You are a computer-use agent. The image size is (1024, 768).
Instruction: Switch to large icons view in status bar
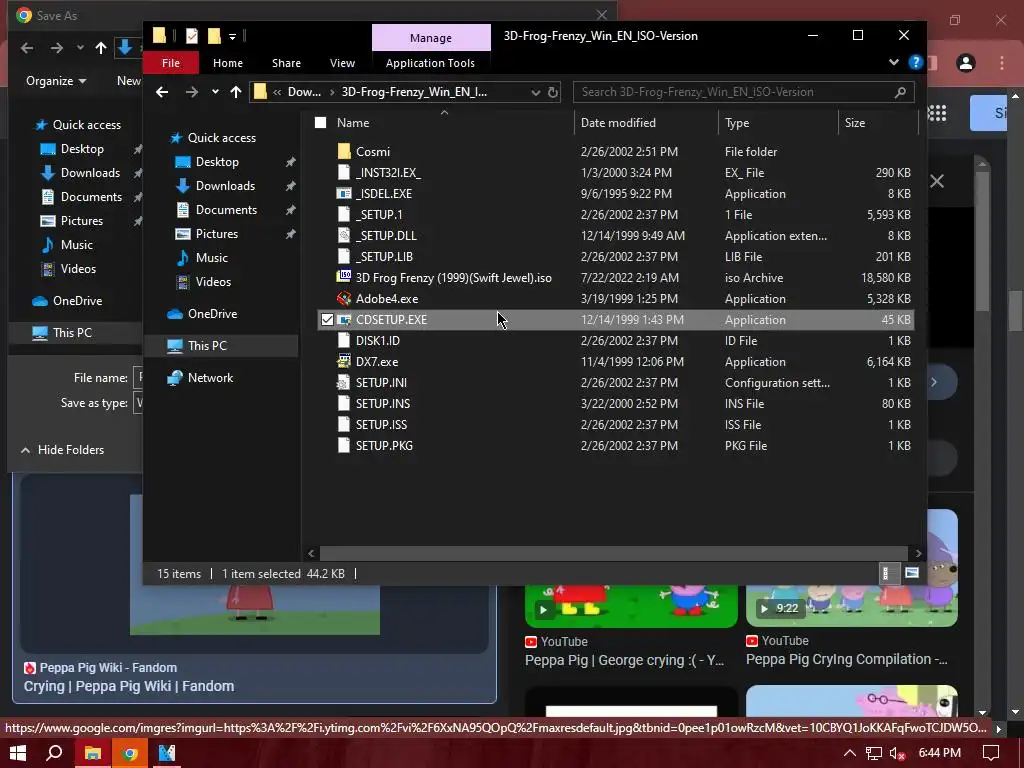tap(912, 573)
